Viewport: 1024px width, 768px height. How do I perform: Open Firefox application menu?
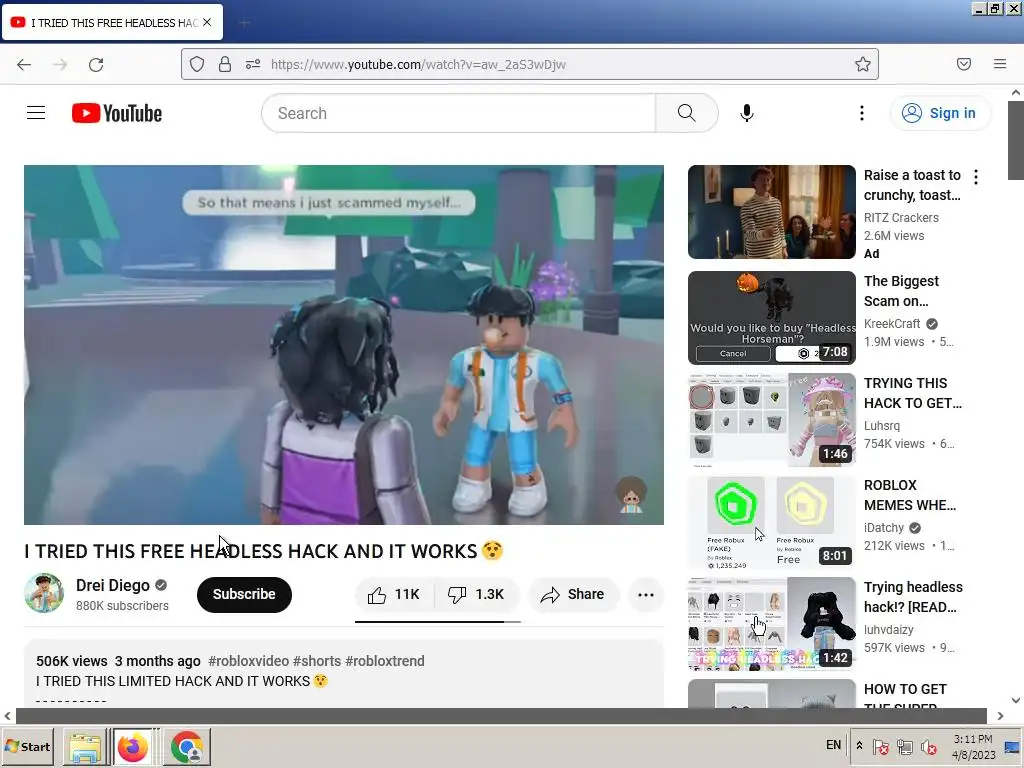(x=1000, y=64)
